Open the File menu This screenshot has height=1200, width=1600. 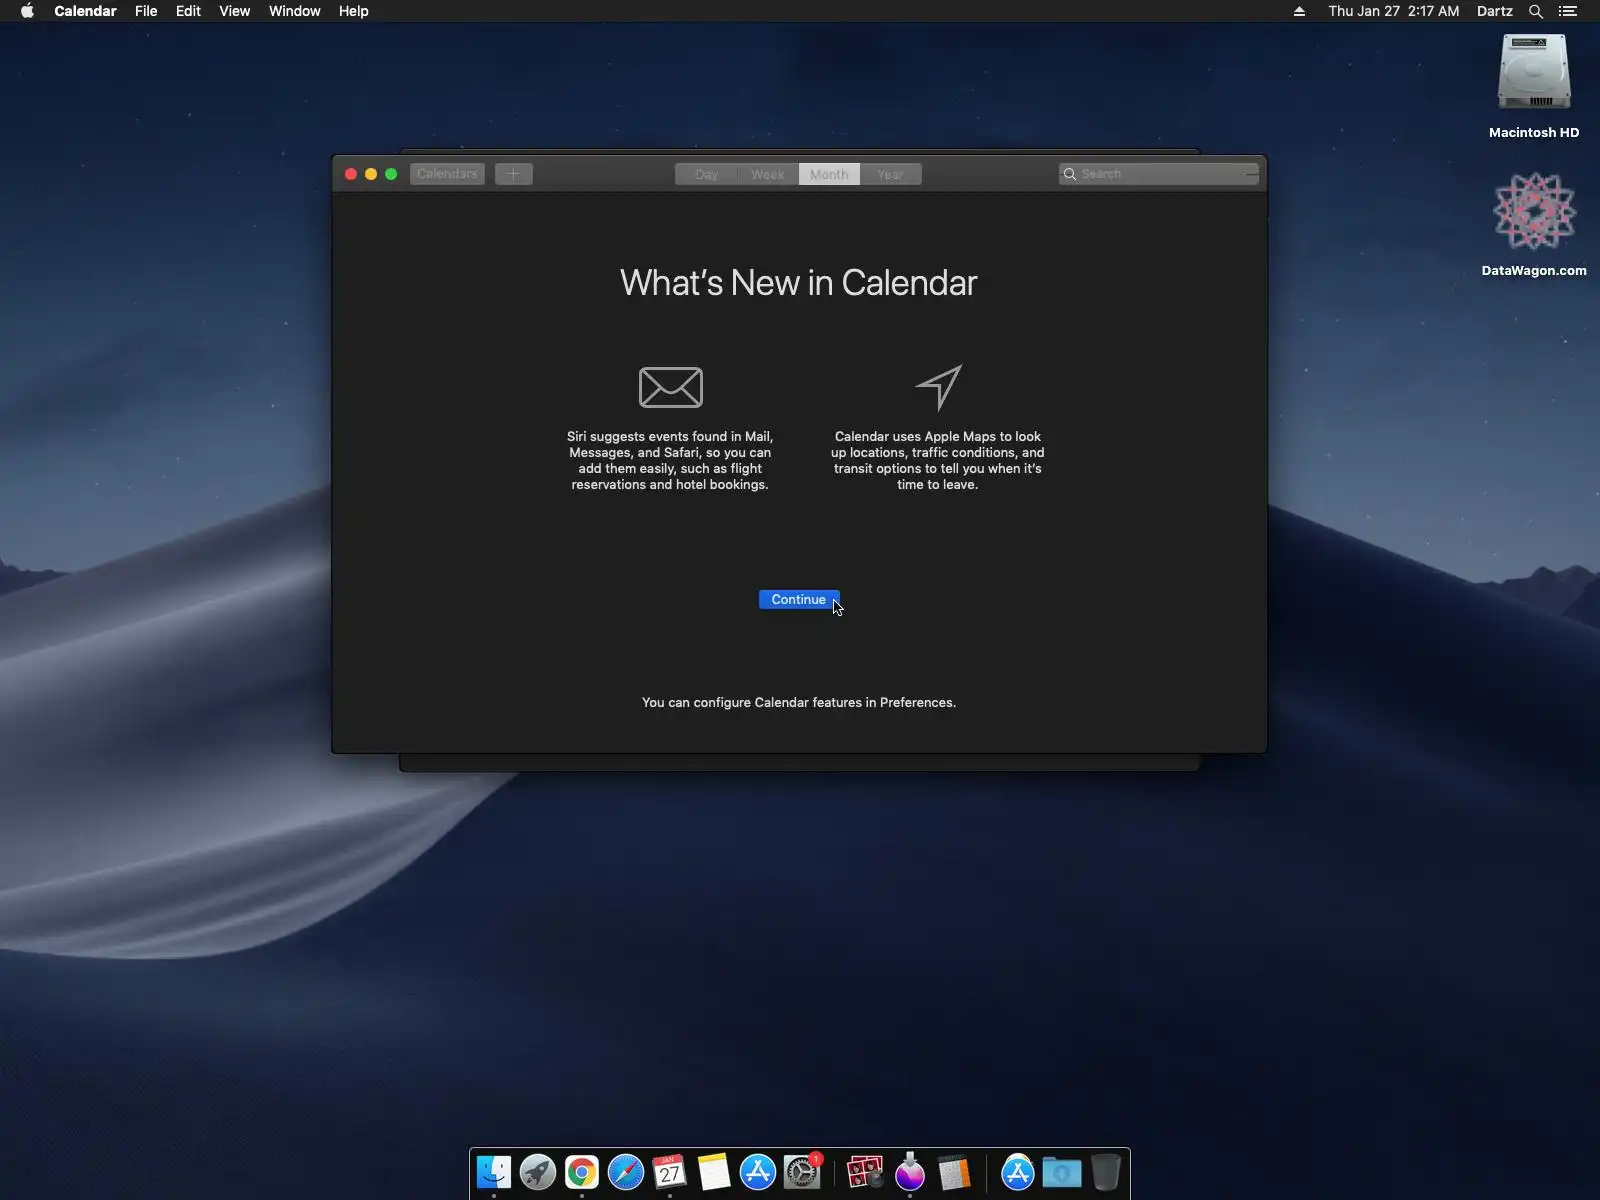tap(146, 11)
